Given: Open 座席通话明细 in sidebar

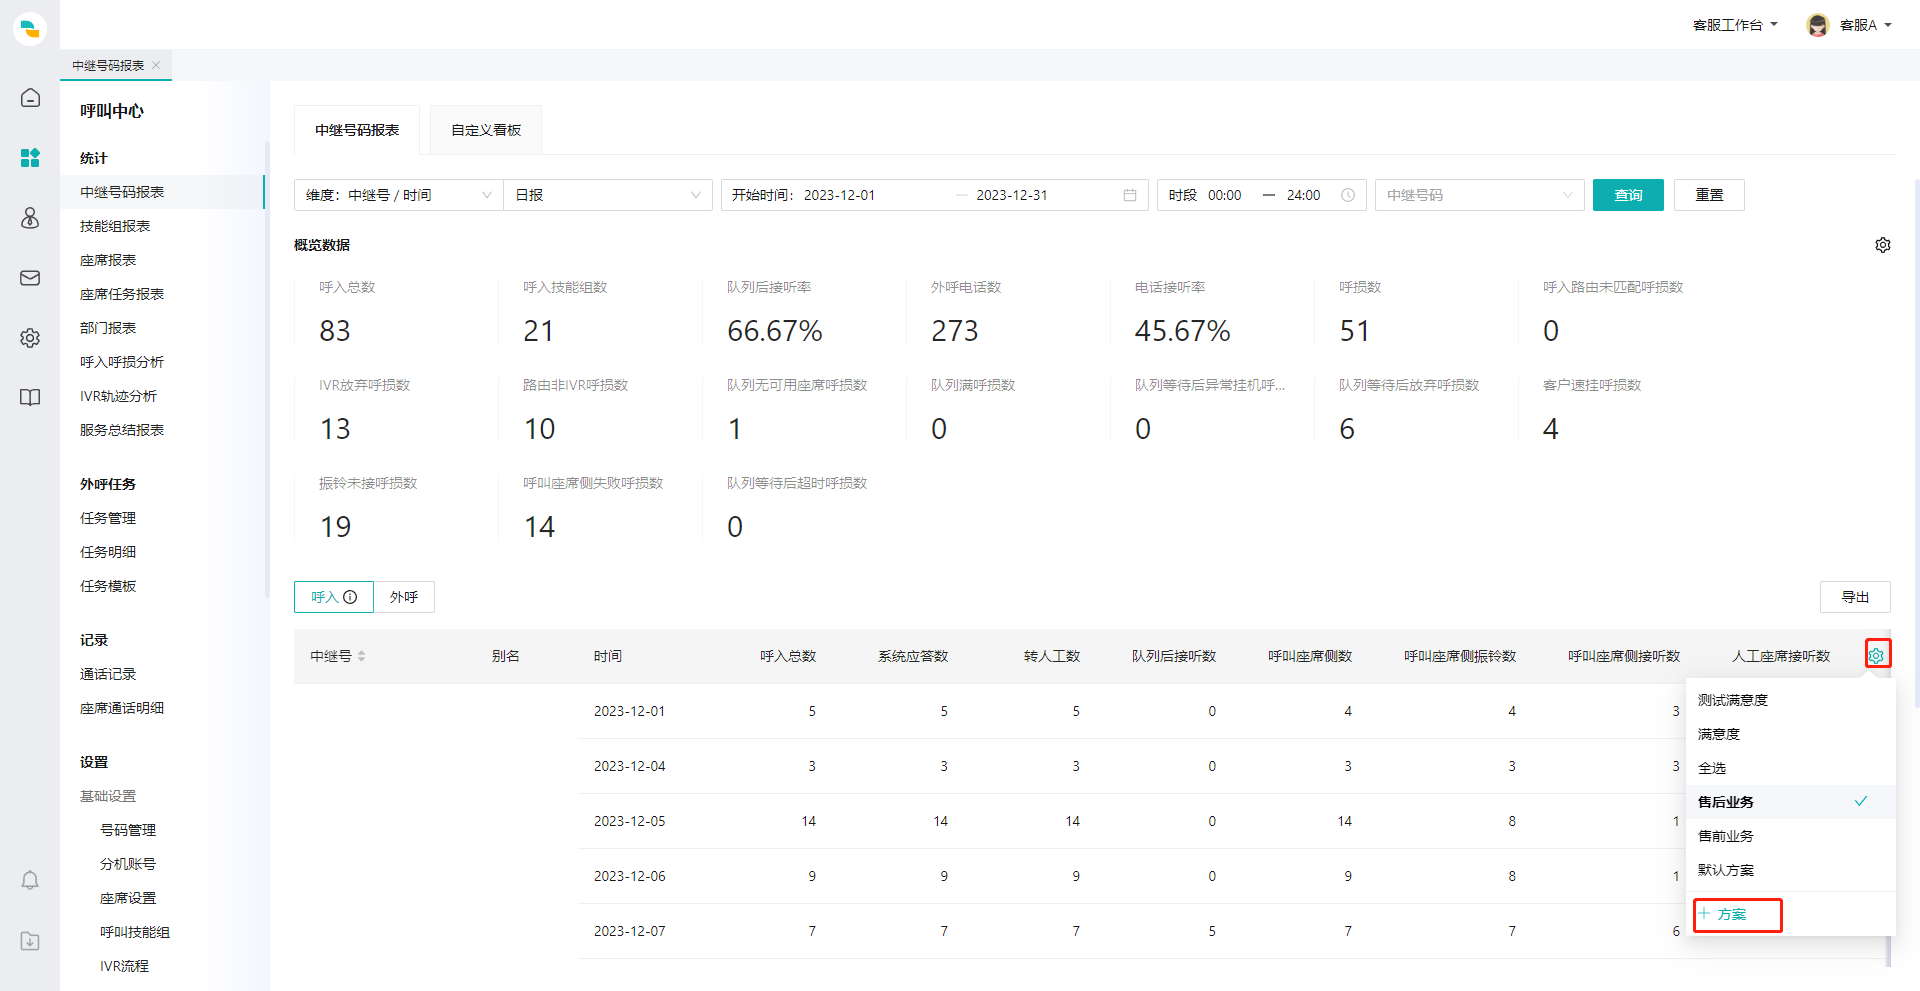Looking at the screenshot, I should pos(122,708).
